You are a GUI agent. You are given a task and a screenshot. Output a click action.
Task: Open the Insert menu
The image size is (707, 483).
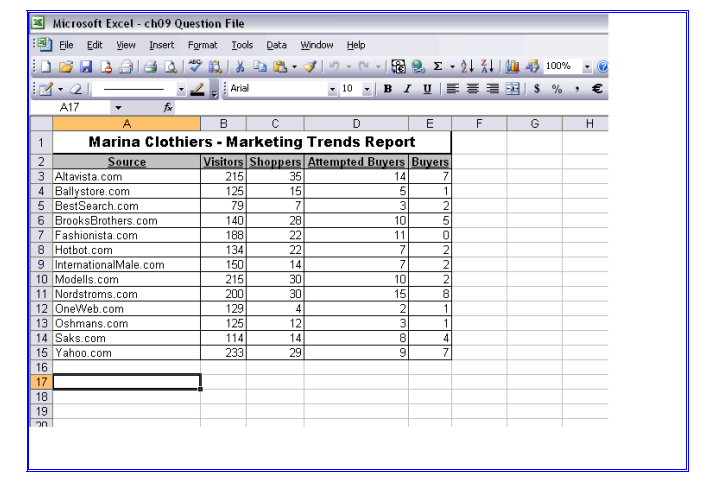click(x=161, y=45)
